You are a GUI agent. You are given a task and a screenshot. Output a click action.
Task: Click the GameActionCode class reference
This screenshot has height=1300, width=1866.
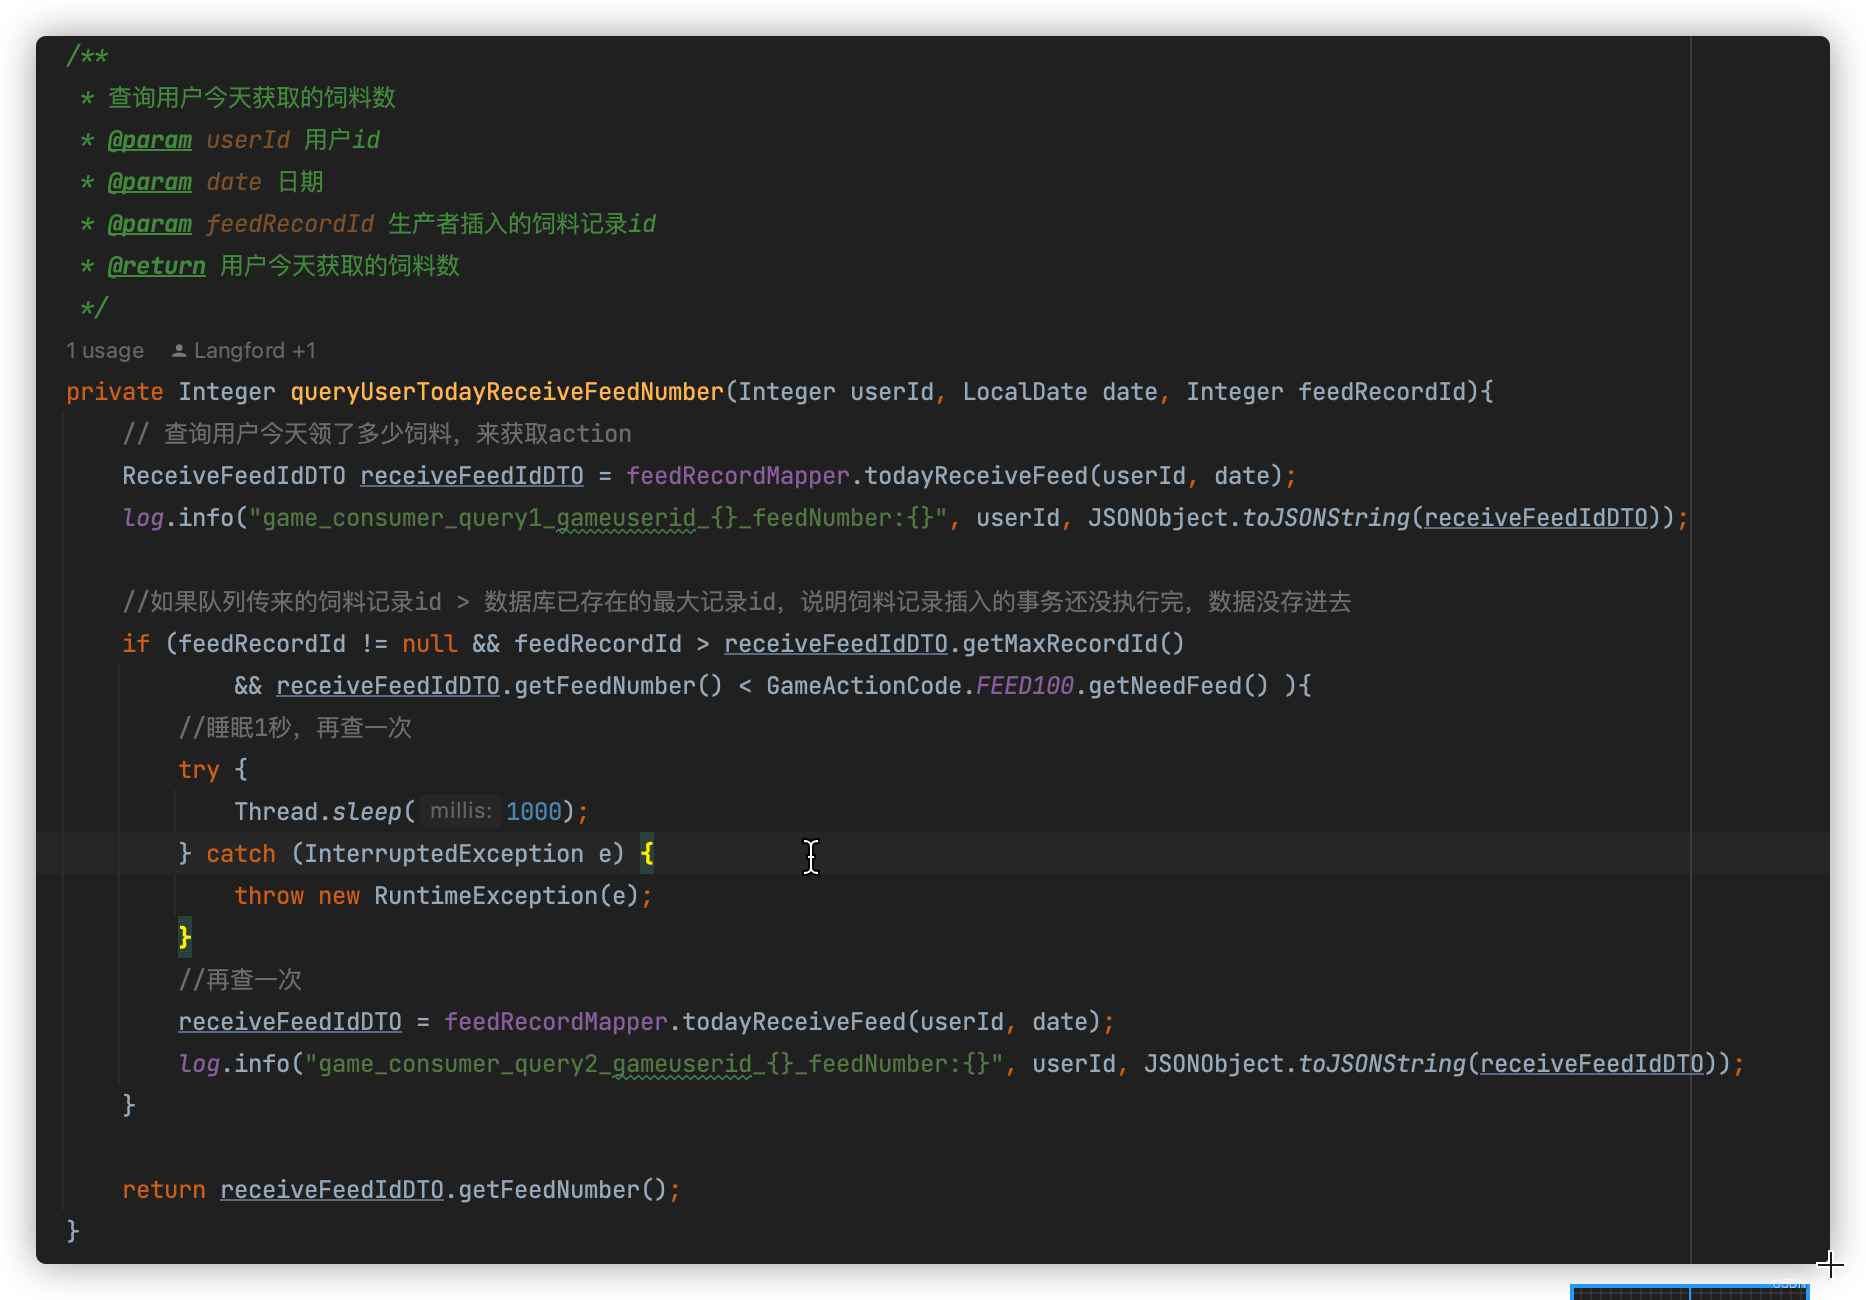tap(864, 686)
